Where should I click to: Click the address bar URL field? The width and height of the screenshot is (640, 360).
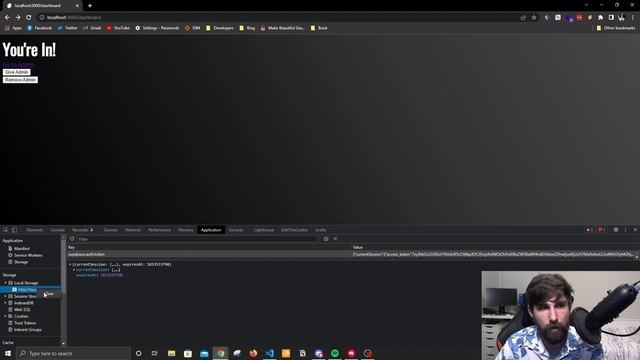[278, 18]
